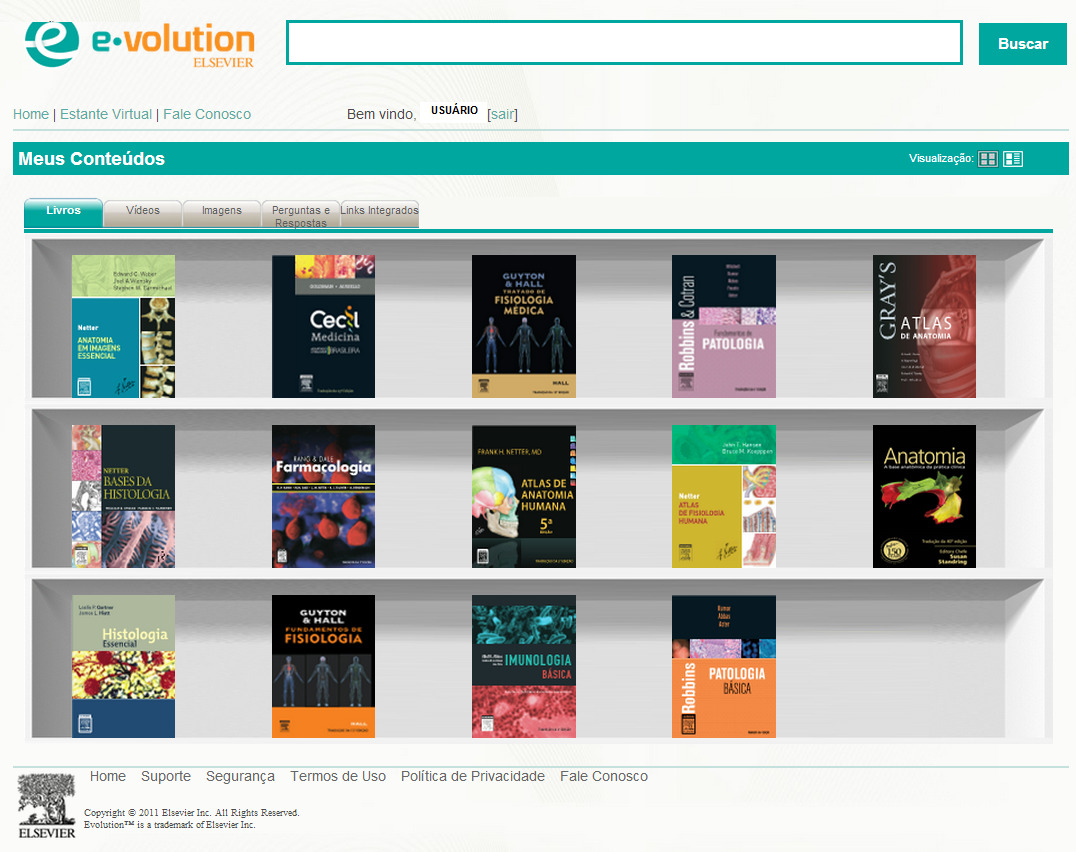The image size is (1076, 852).
Task: Select Netter Bases da Histologia book
Action: (x=123, y=496)
